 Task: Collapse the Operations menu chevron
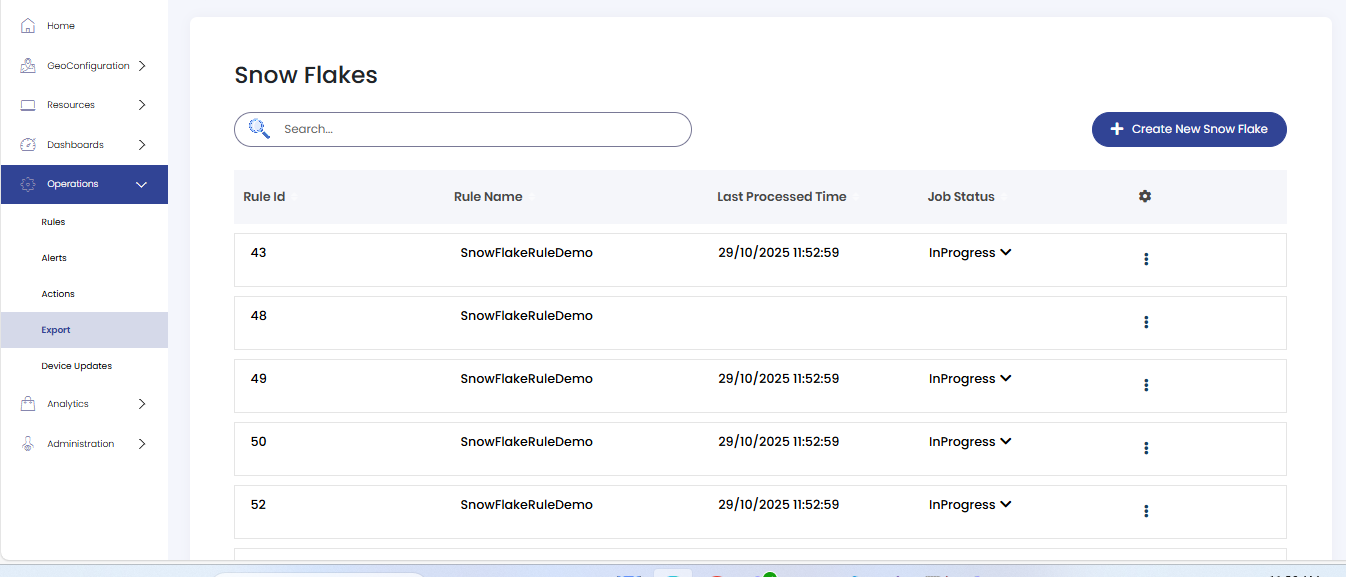pos(141,185)
